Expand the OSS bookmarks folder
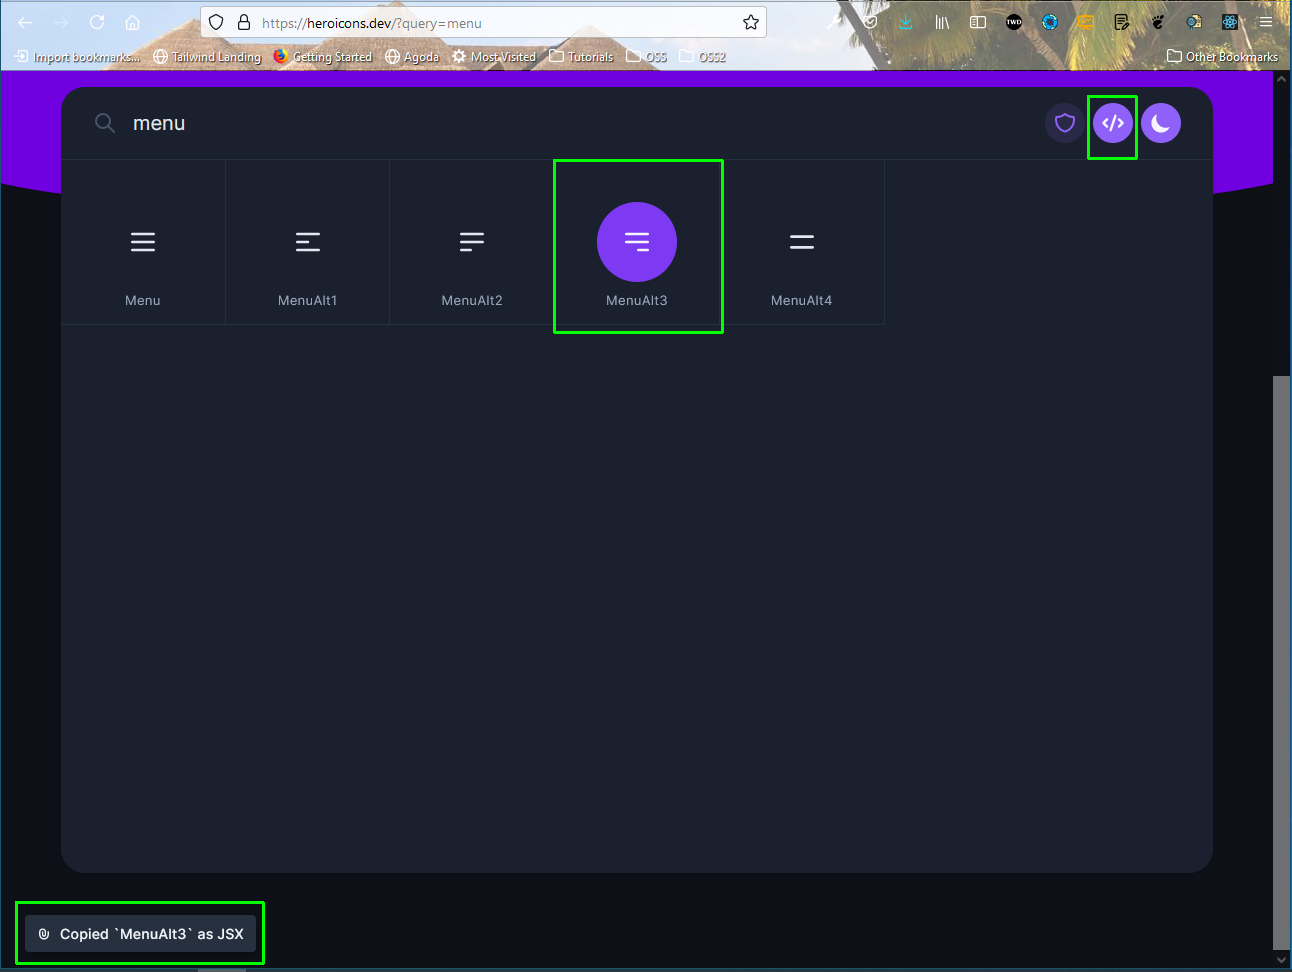Image resolution: width=1292 pixels, height=972 pixels. pyautogui.click(x=646, y=57)
